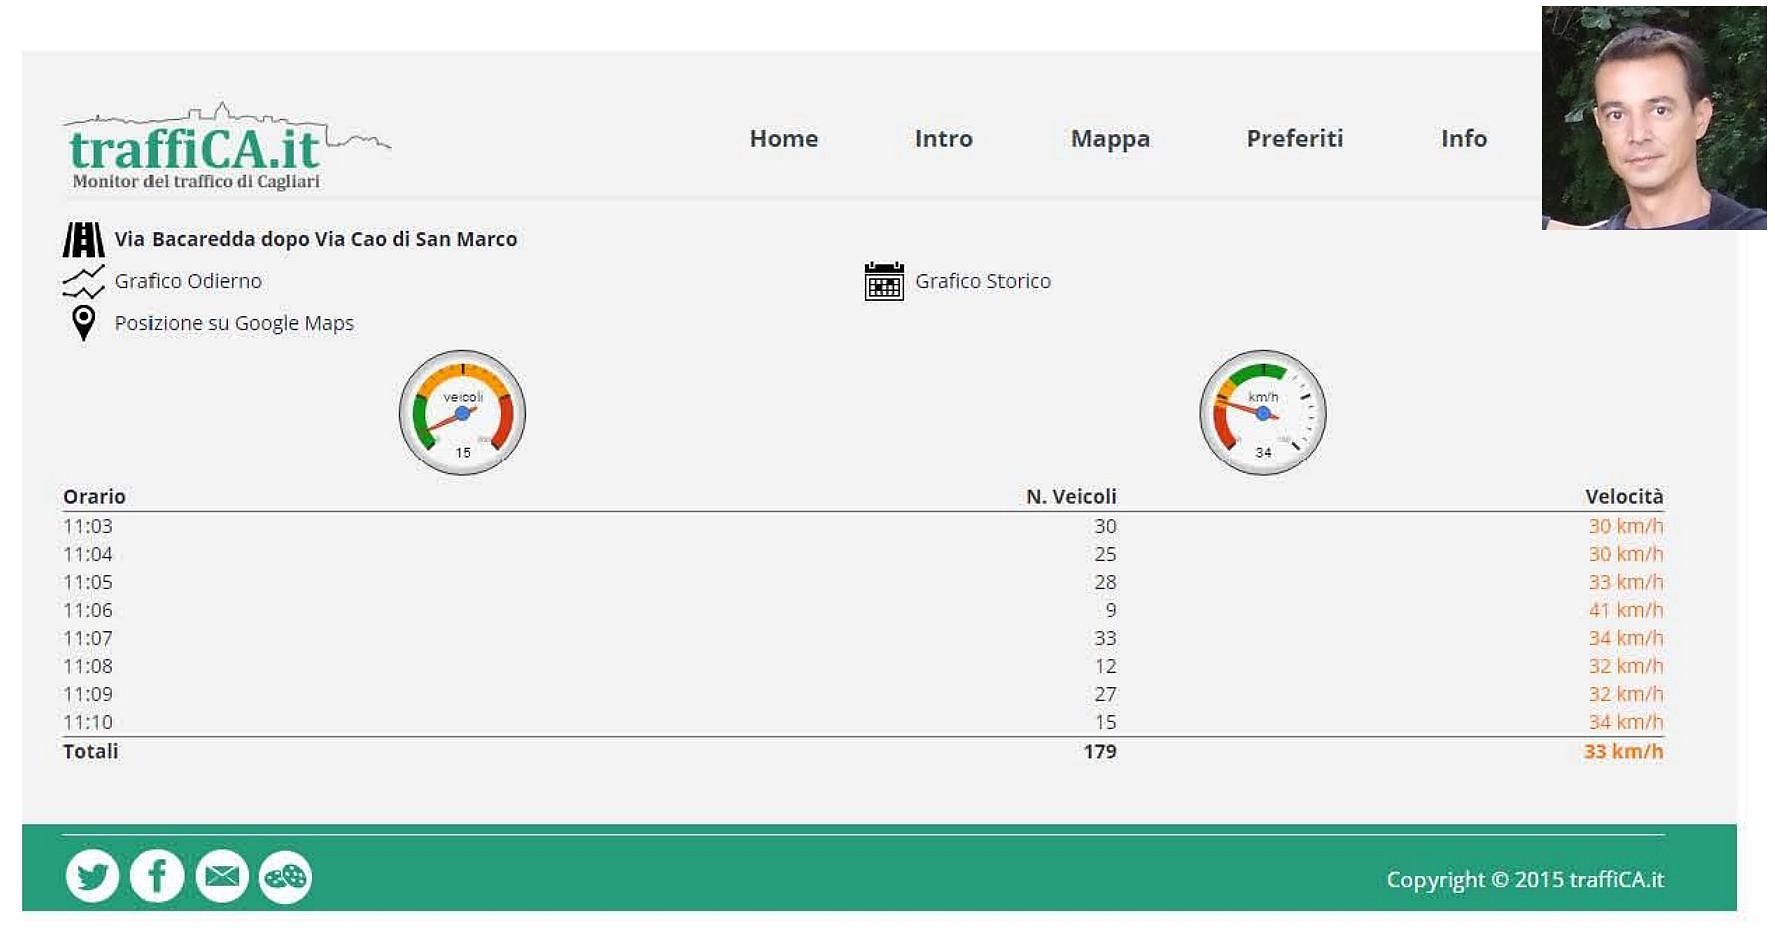The height and width of the screenshot is (949, 1775).
Task: Click the email envelope icon
Action: pos(221,877)
